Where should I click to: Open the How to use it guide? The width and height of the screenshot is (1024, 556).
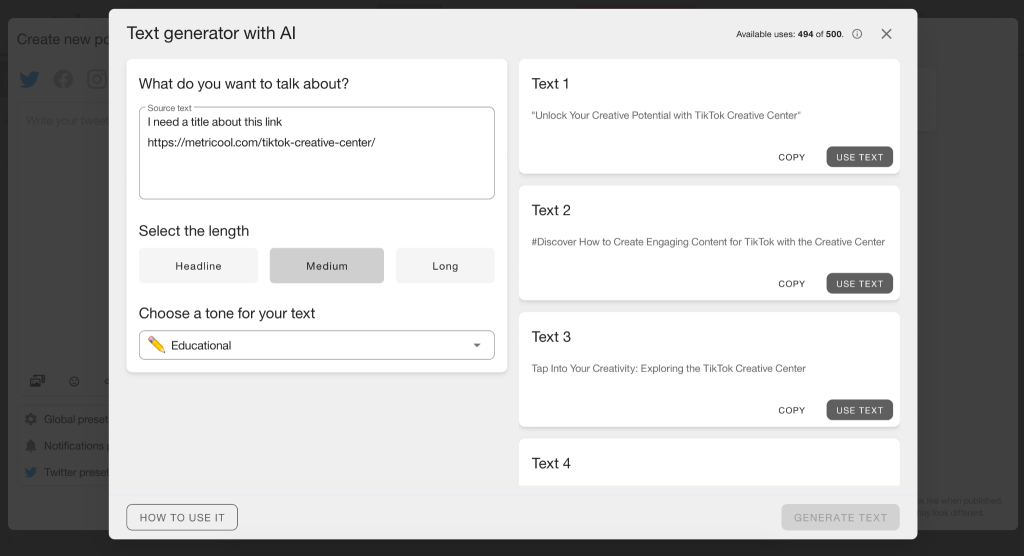tap(182, 517)
